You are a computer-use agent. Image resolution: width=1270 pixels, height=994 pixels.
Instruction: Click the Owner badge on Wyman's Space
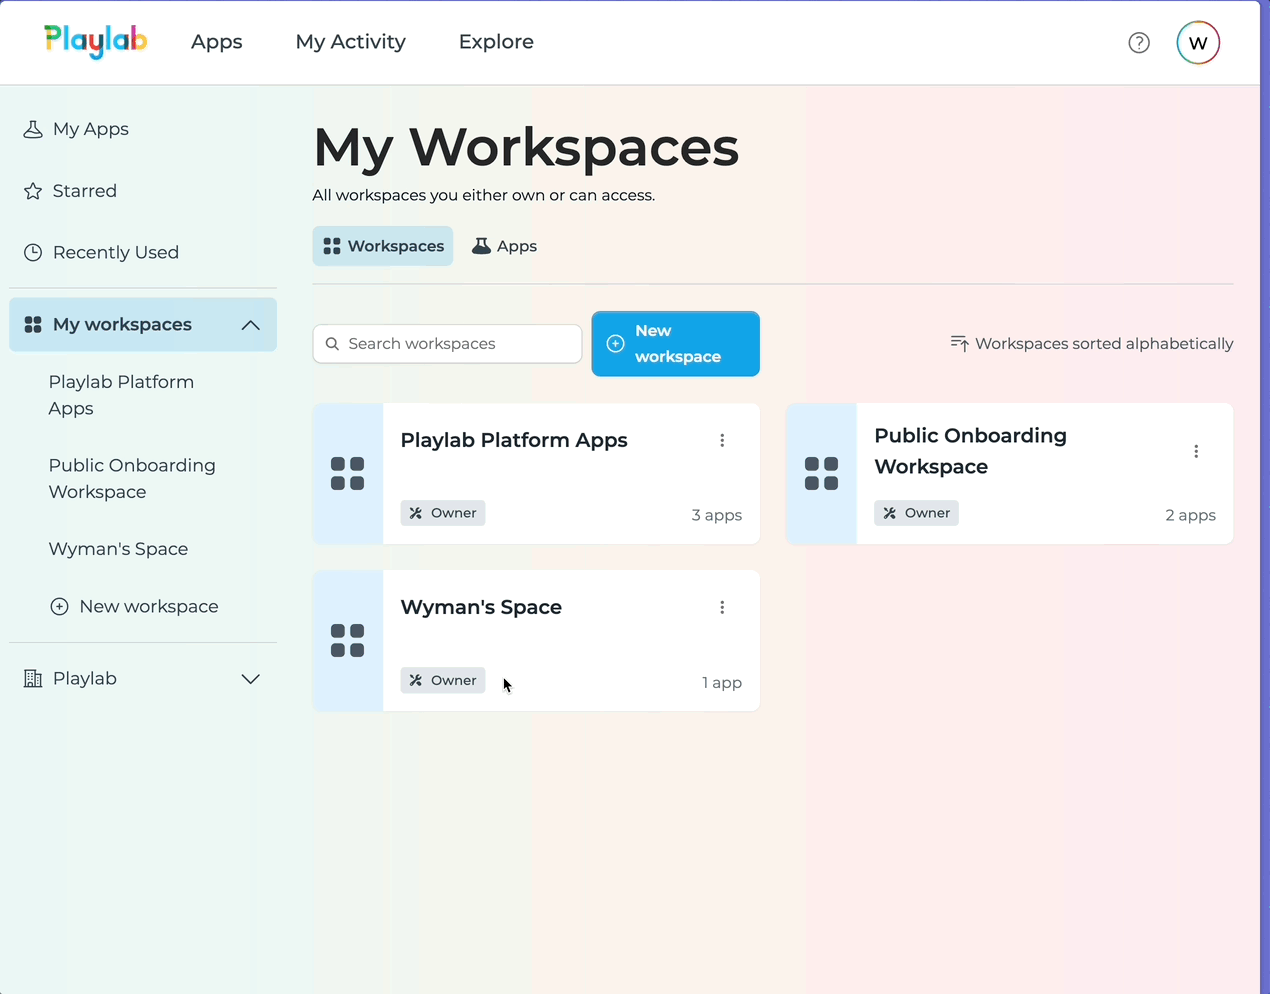click(x=443, y=680)
